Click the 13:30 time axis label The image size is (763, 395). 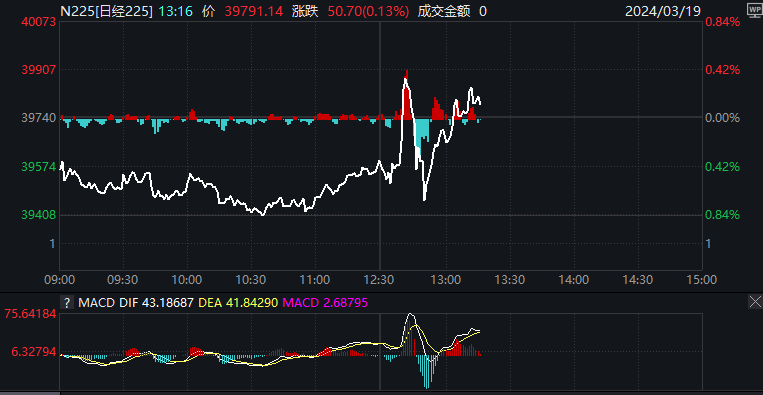[x=510, y=280]
